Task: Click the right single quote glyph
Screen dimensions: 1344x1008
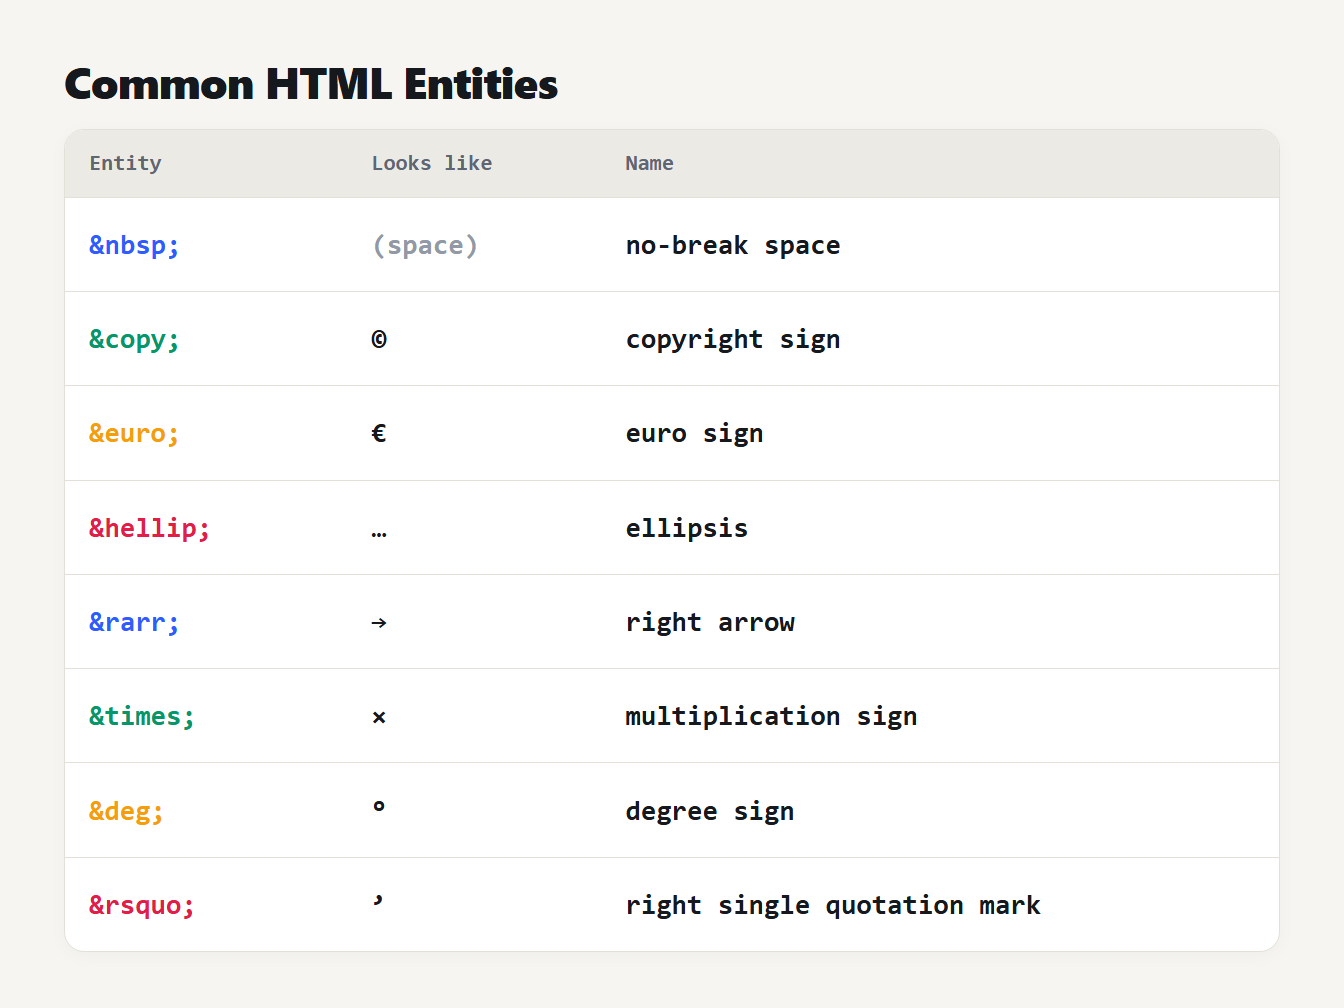Action: tap(378, 901)
